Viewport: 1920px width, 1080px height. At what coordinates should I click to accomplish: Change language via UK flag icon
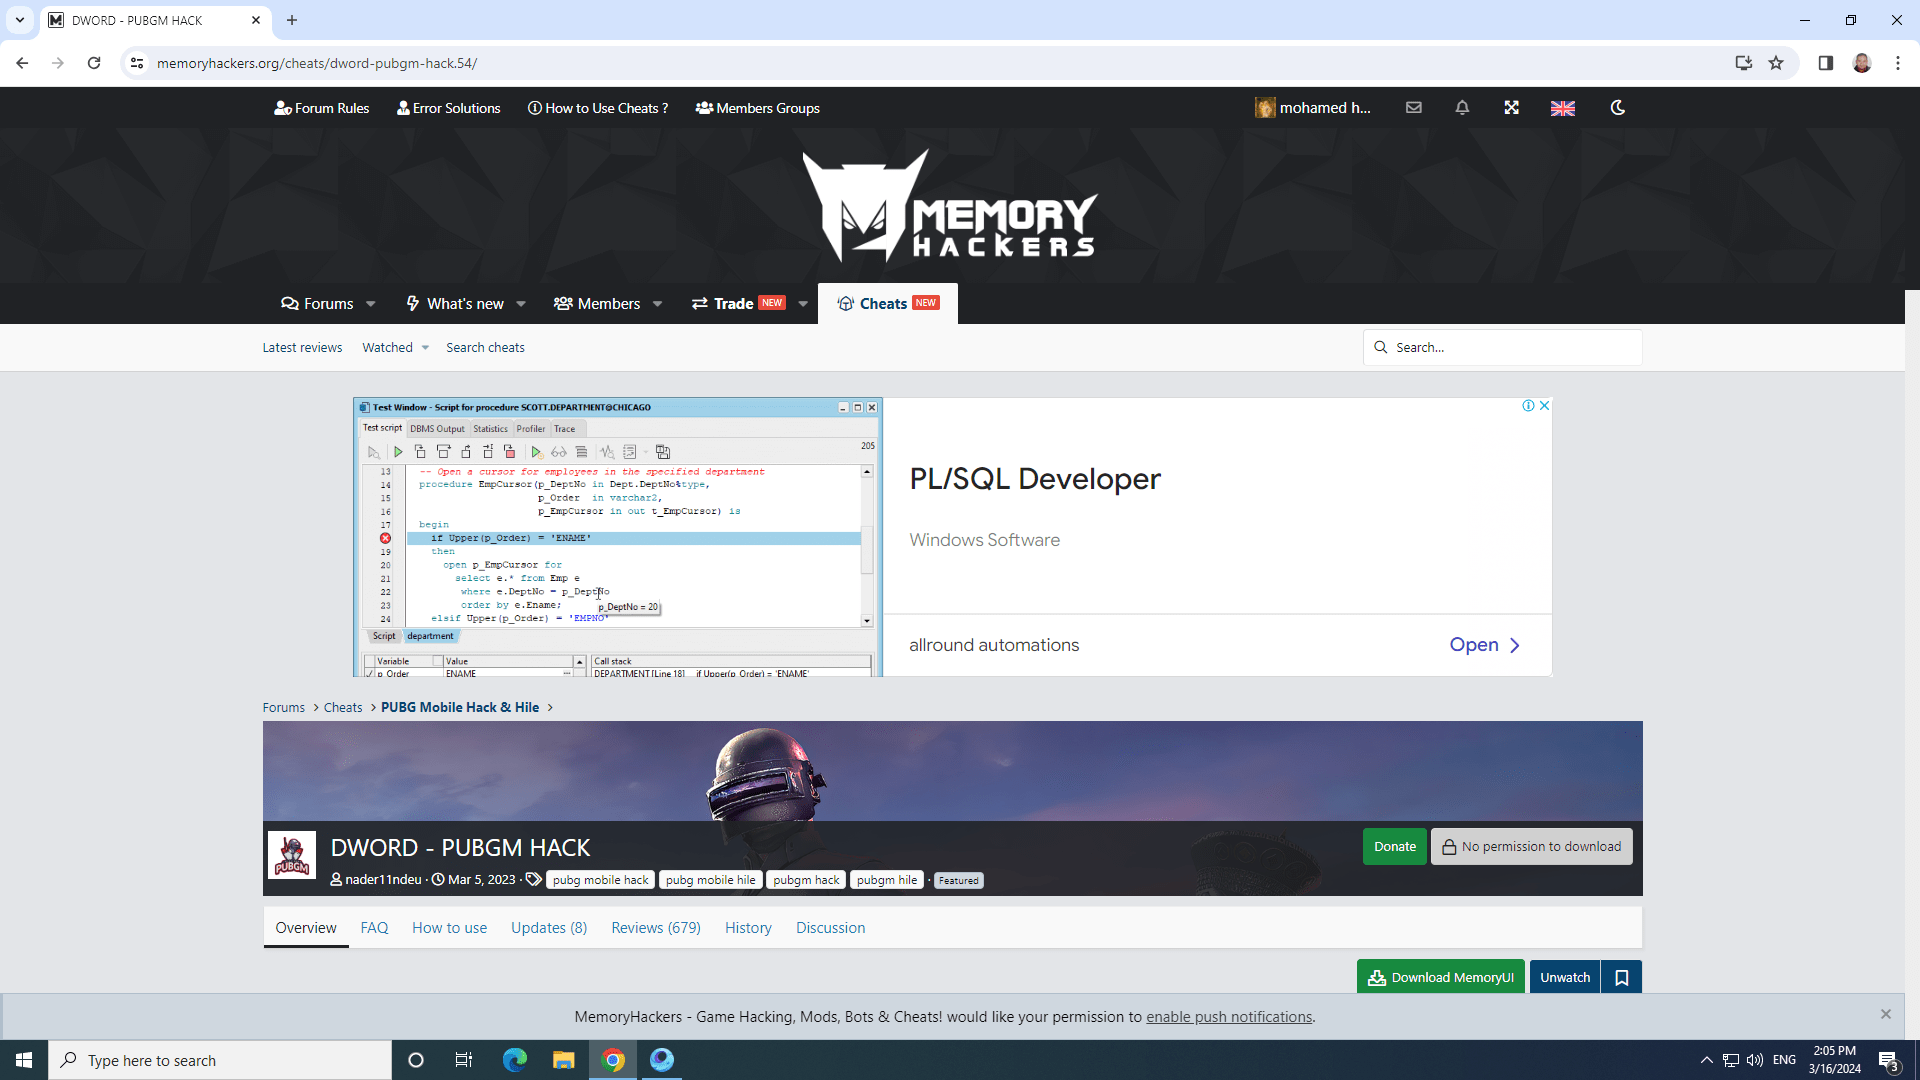coord(1563,108)
